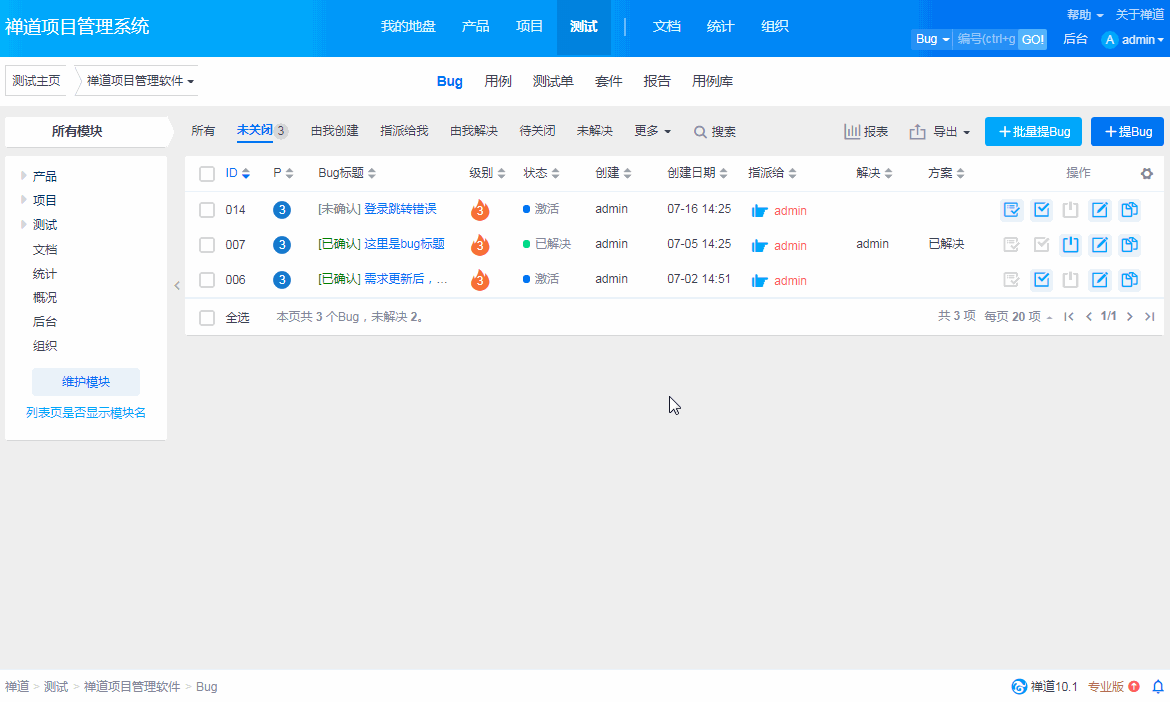Click the copy icon for bug 007
1170x702 pixels.
(1130, 245)
